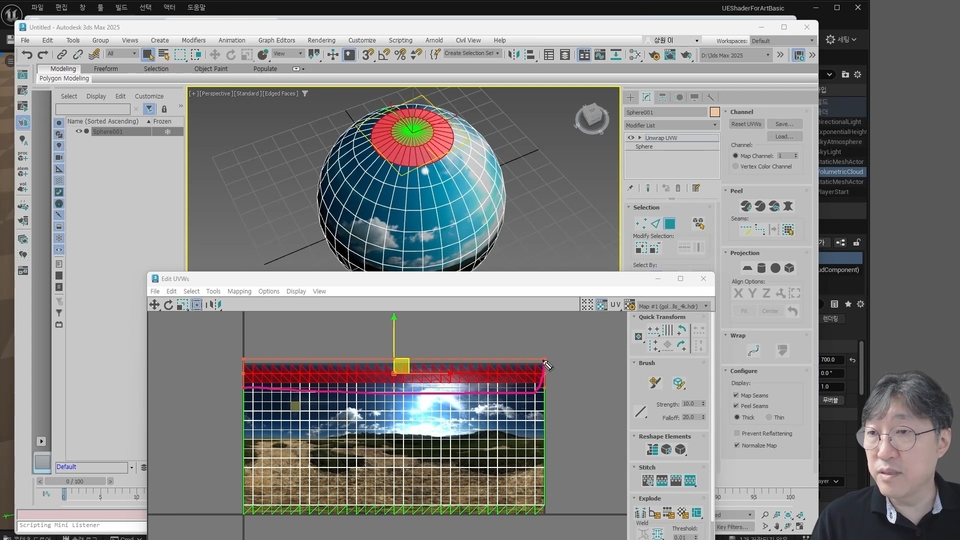Click Undo in 3ds Max toolbar

tap(27, 55)
